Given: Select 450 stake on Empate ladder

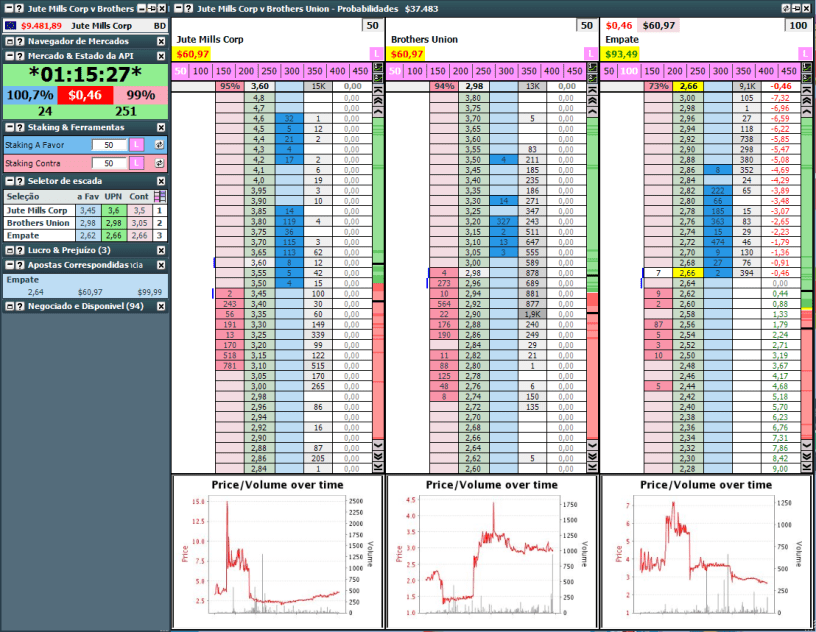Looking at the screenshot, I should point(788,71).
